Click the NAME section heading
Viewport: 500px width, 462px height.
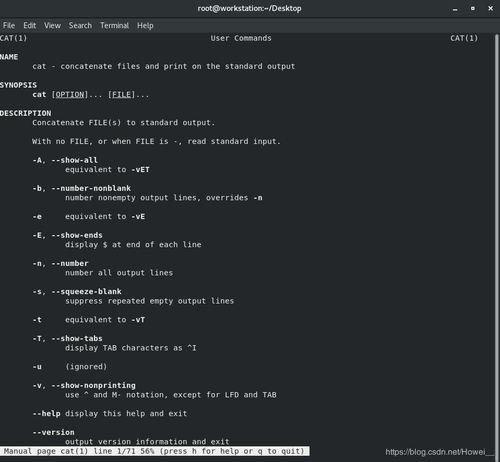(x=9, y=57)
